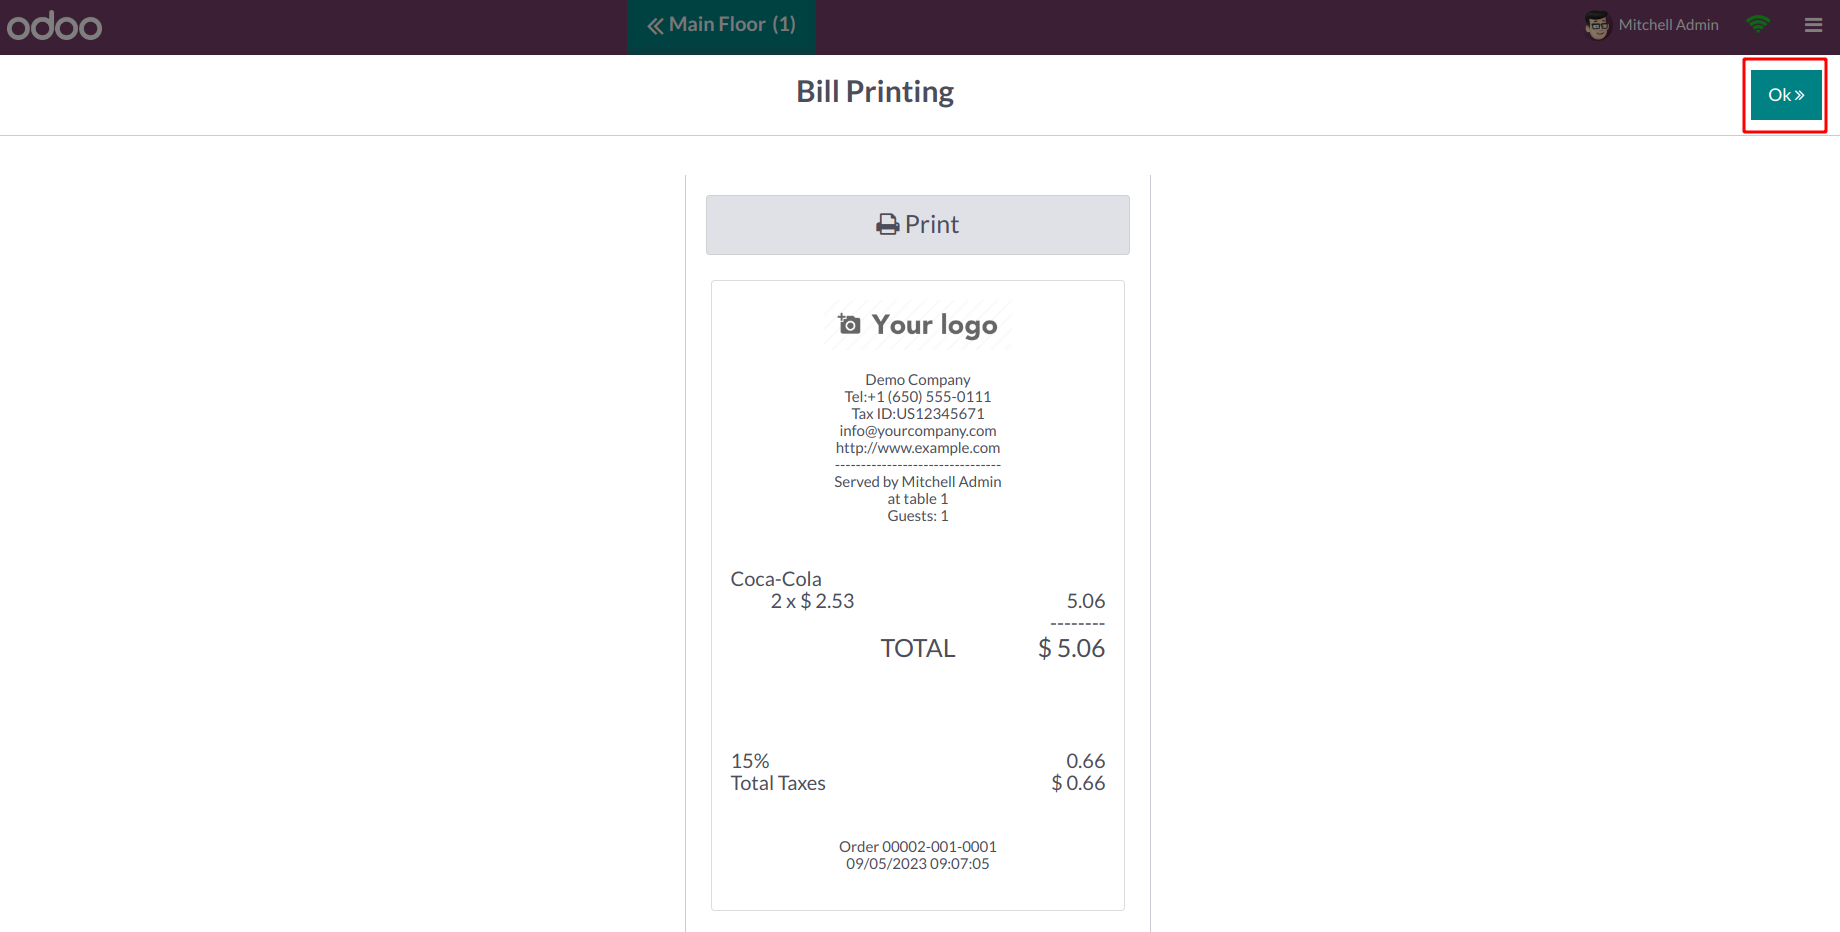The width and height of the screenshot is (1840, 932).
Task: Confirm with the Ok button
Action: pyautogui.click(x=1786, y=95)
